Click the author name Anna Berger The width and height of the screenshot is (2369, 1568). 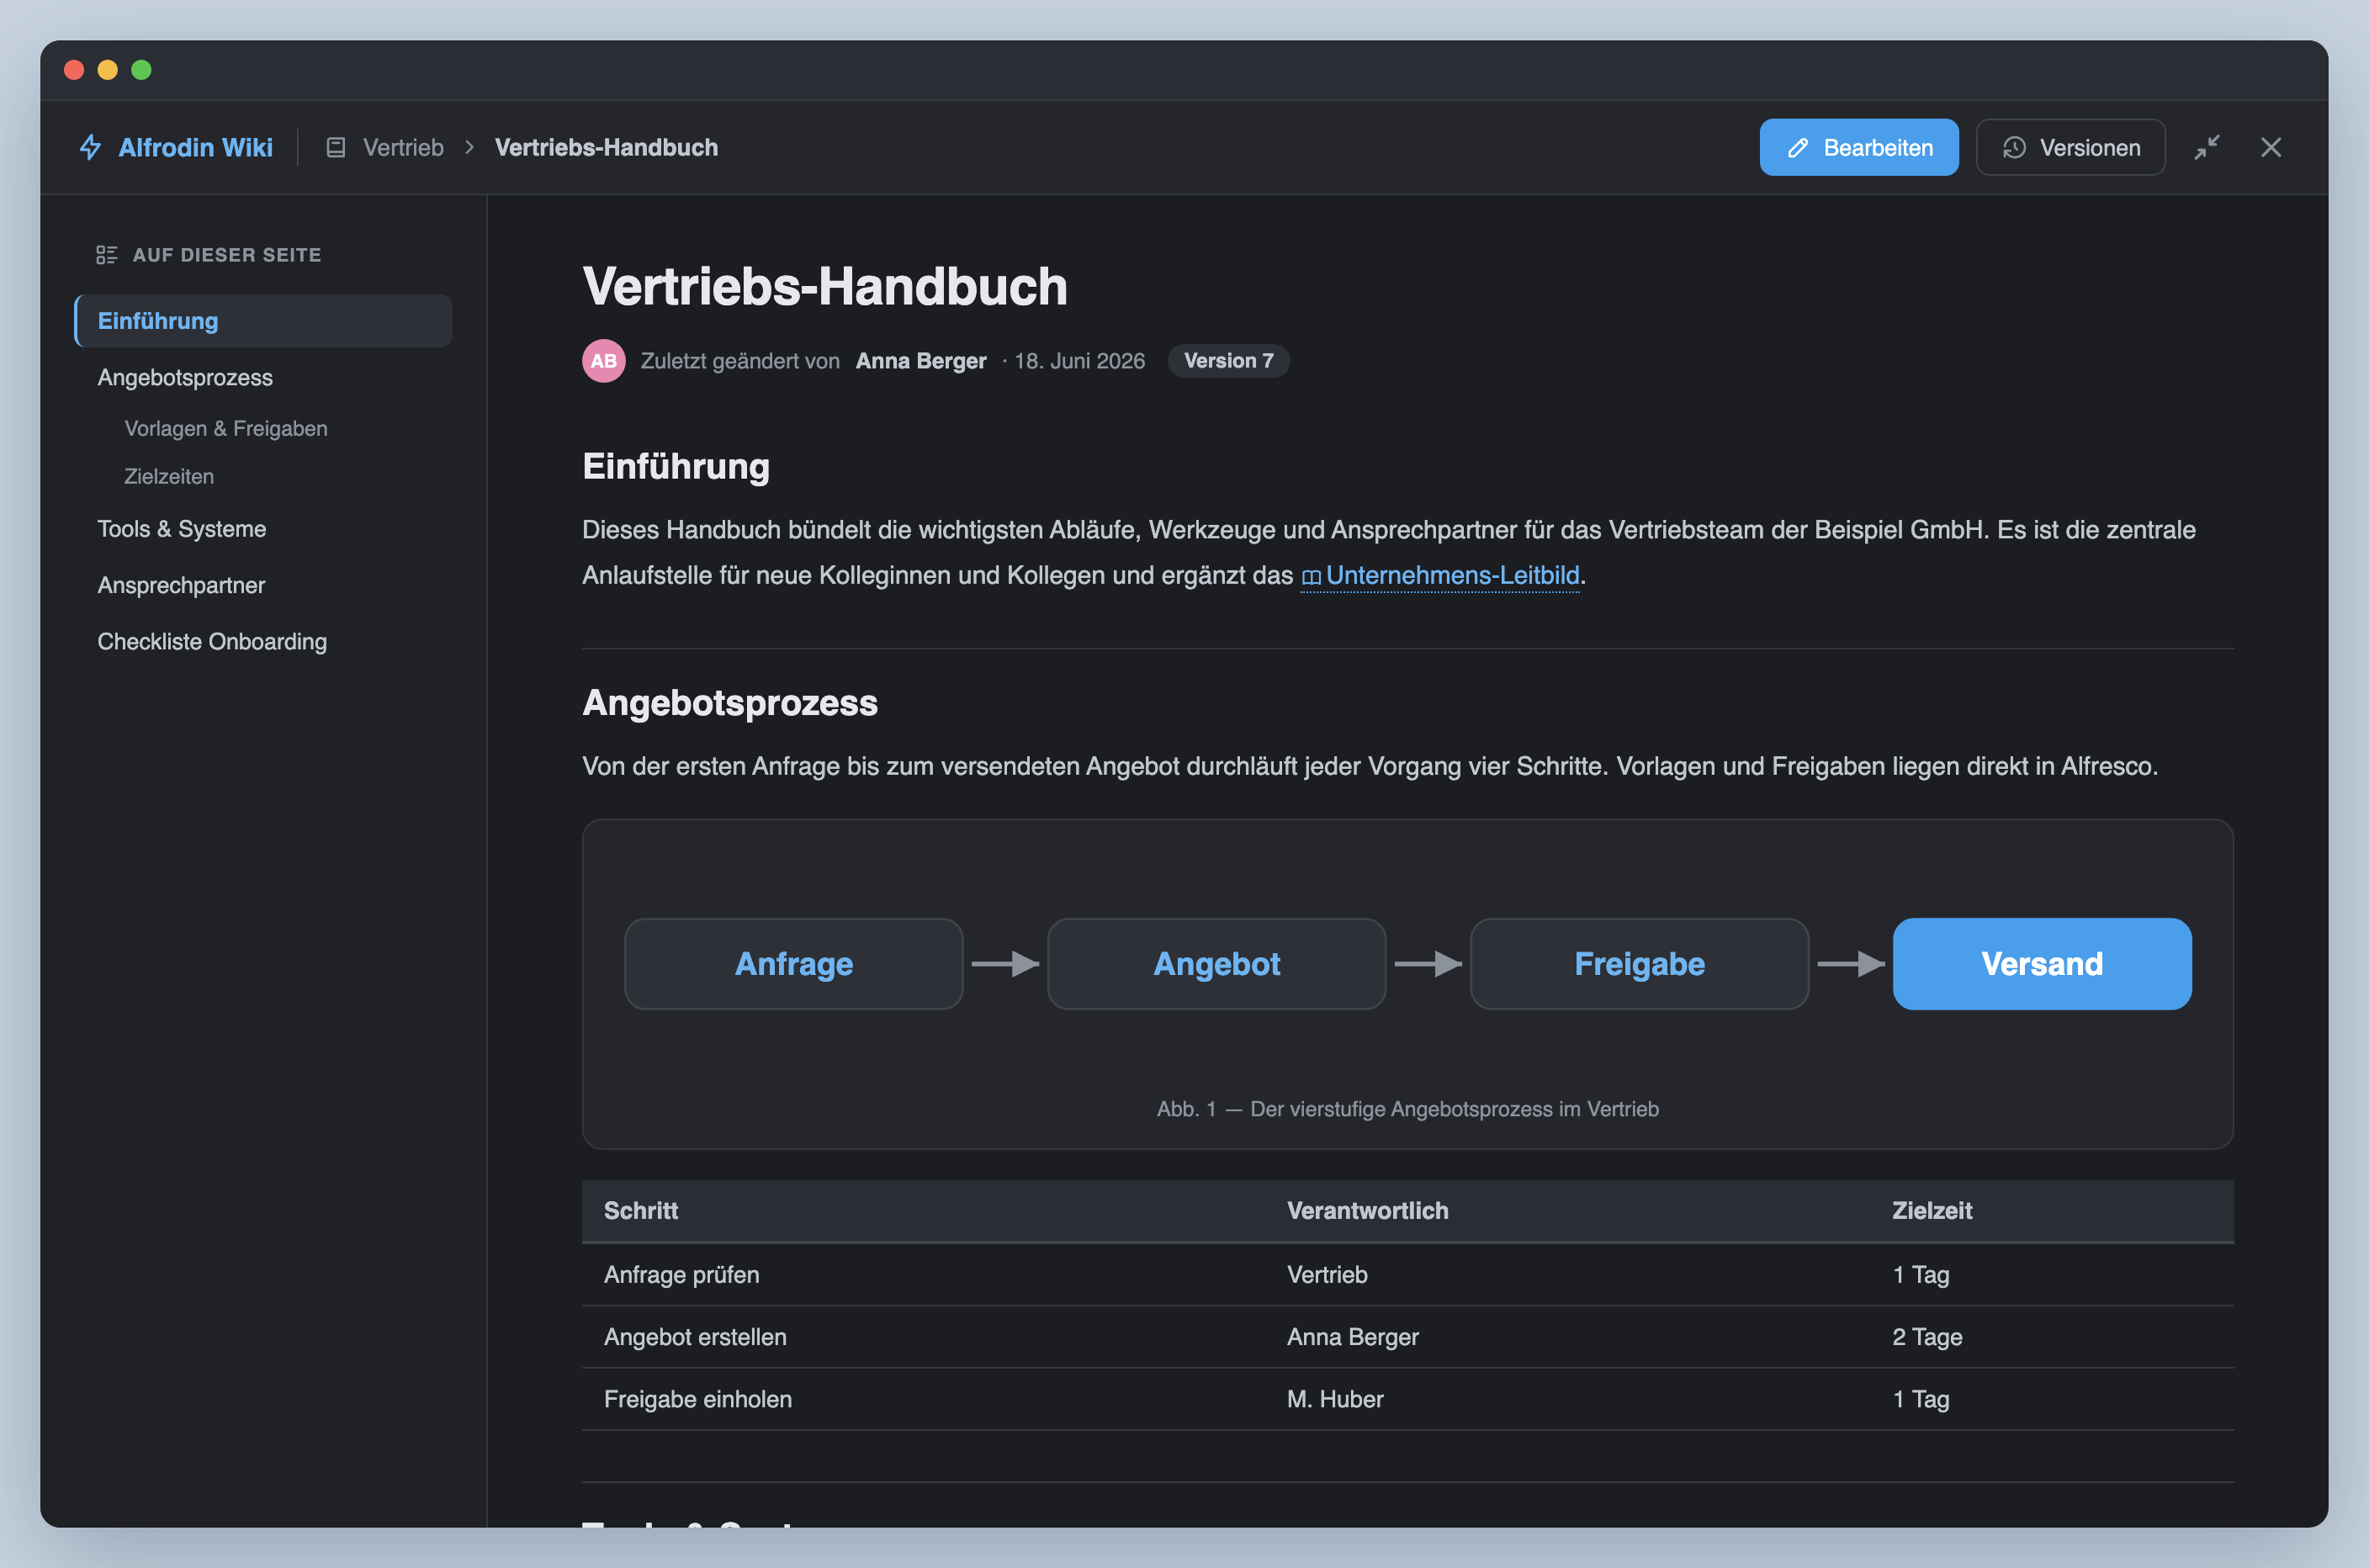coord(921,361)
